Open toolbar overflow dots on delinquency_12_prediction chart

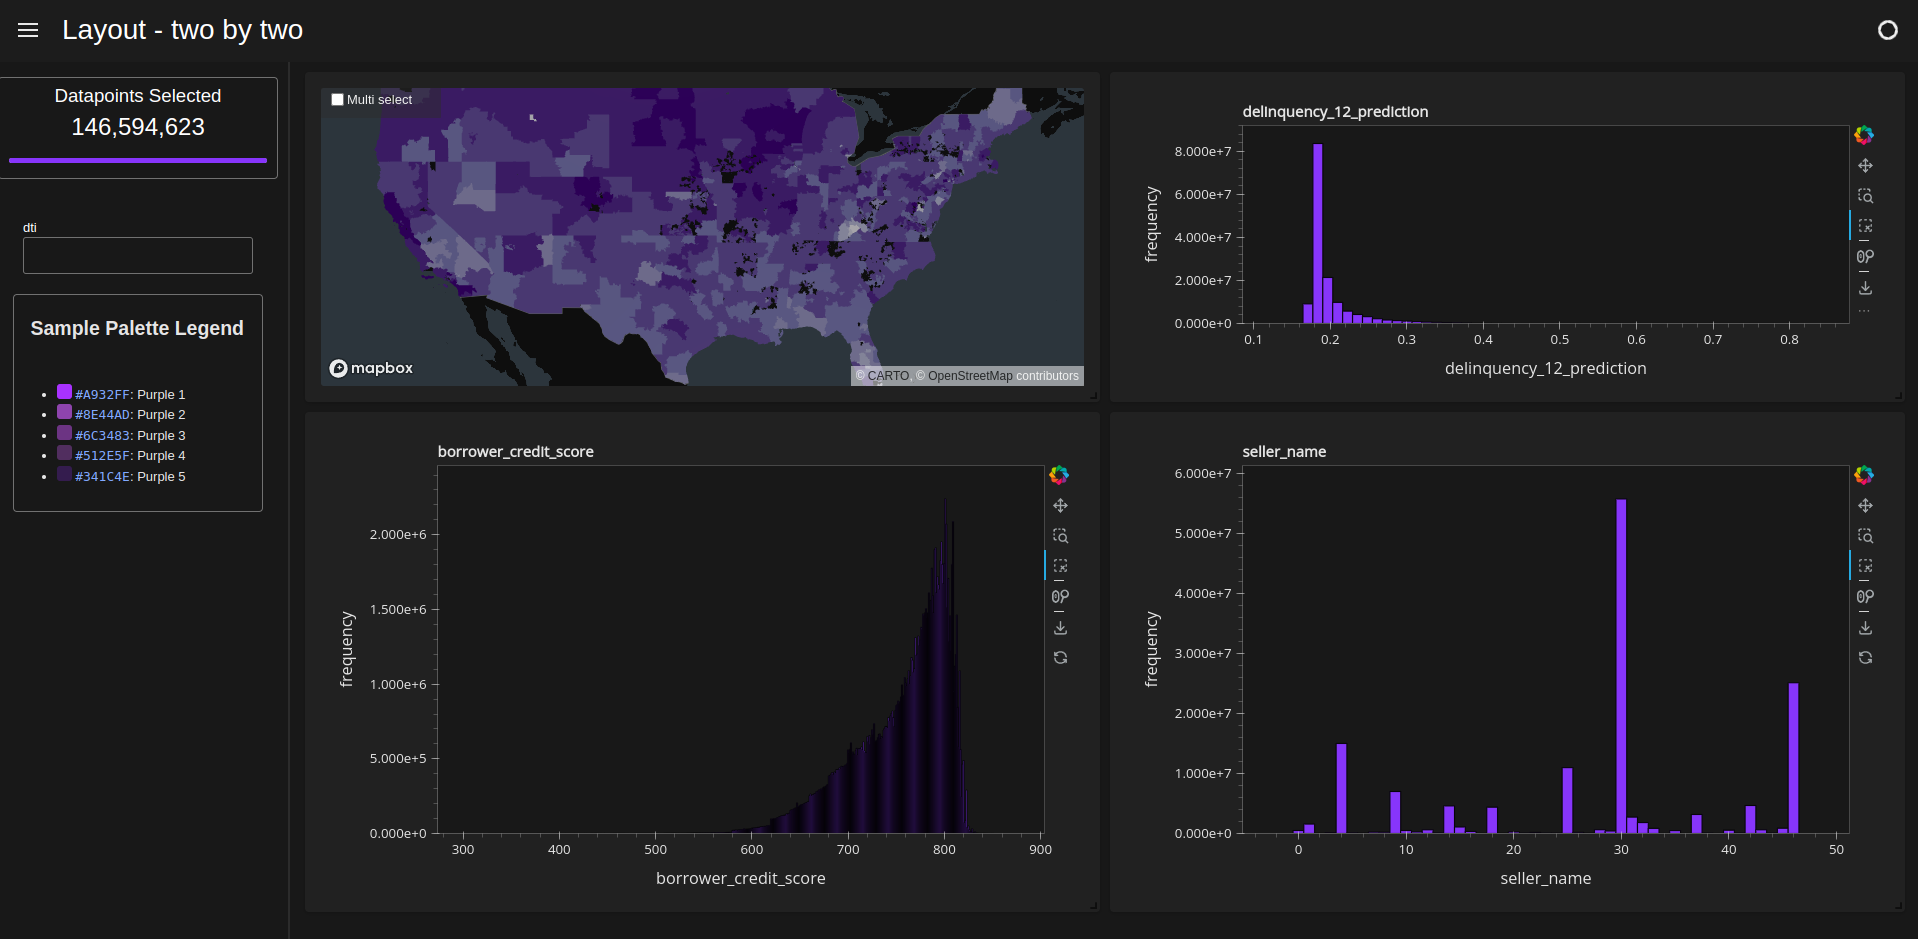point(1864,311)
